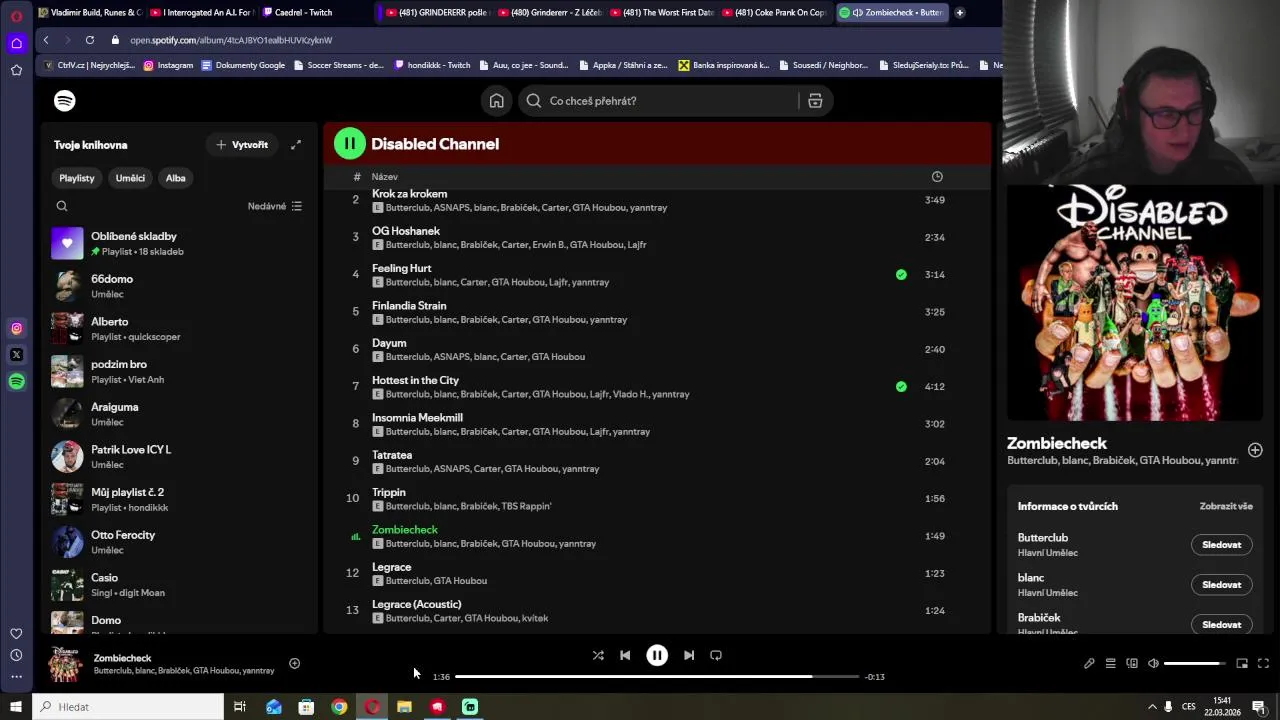Open the Zombiecheck title in right panel

[x=1057, y=443]
